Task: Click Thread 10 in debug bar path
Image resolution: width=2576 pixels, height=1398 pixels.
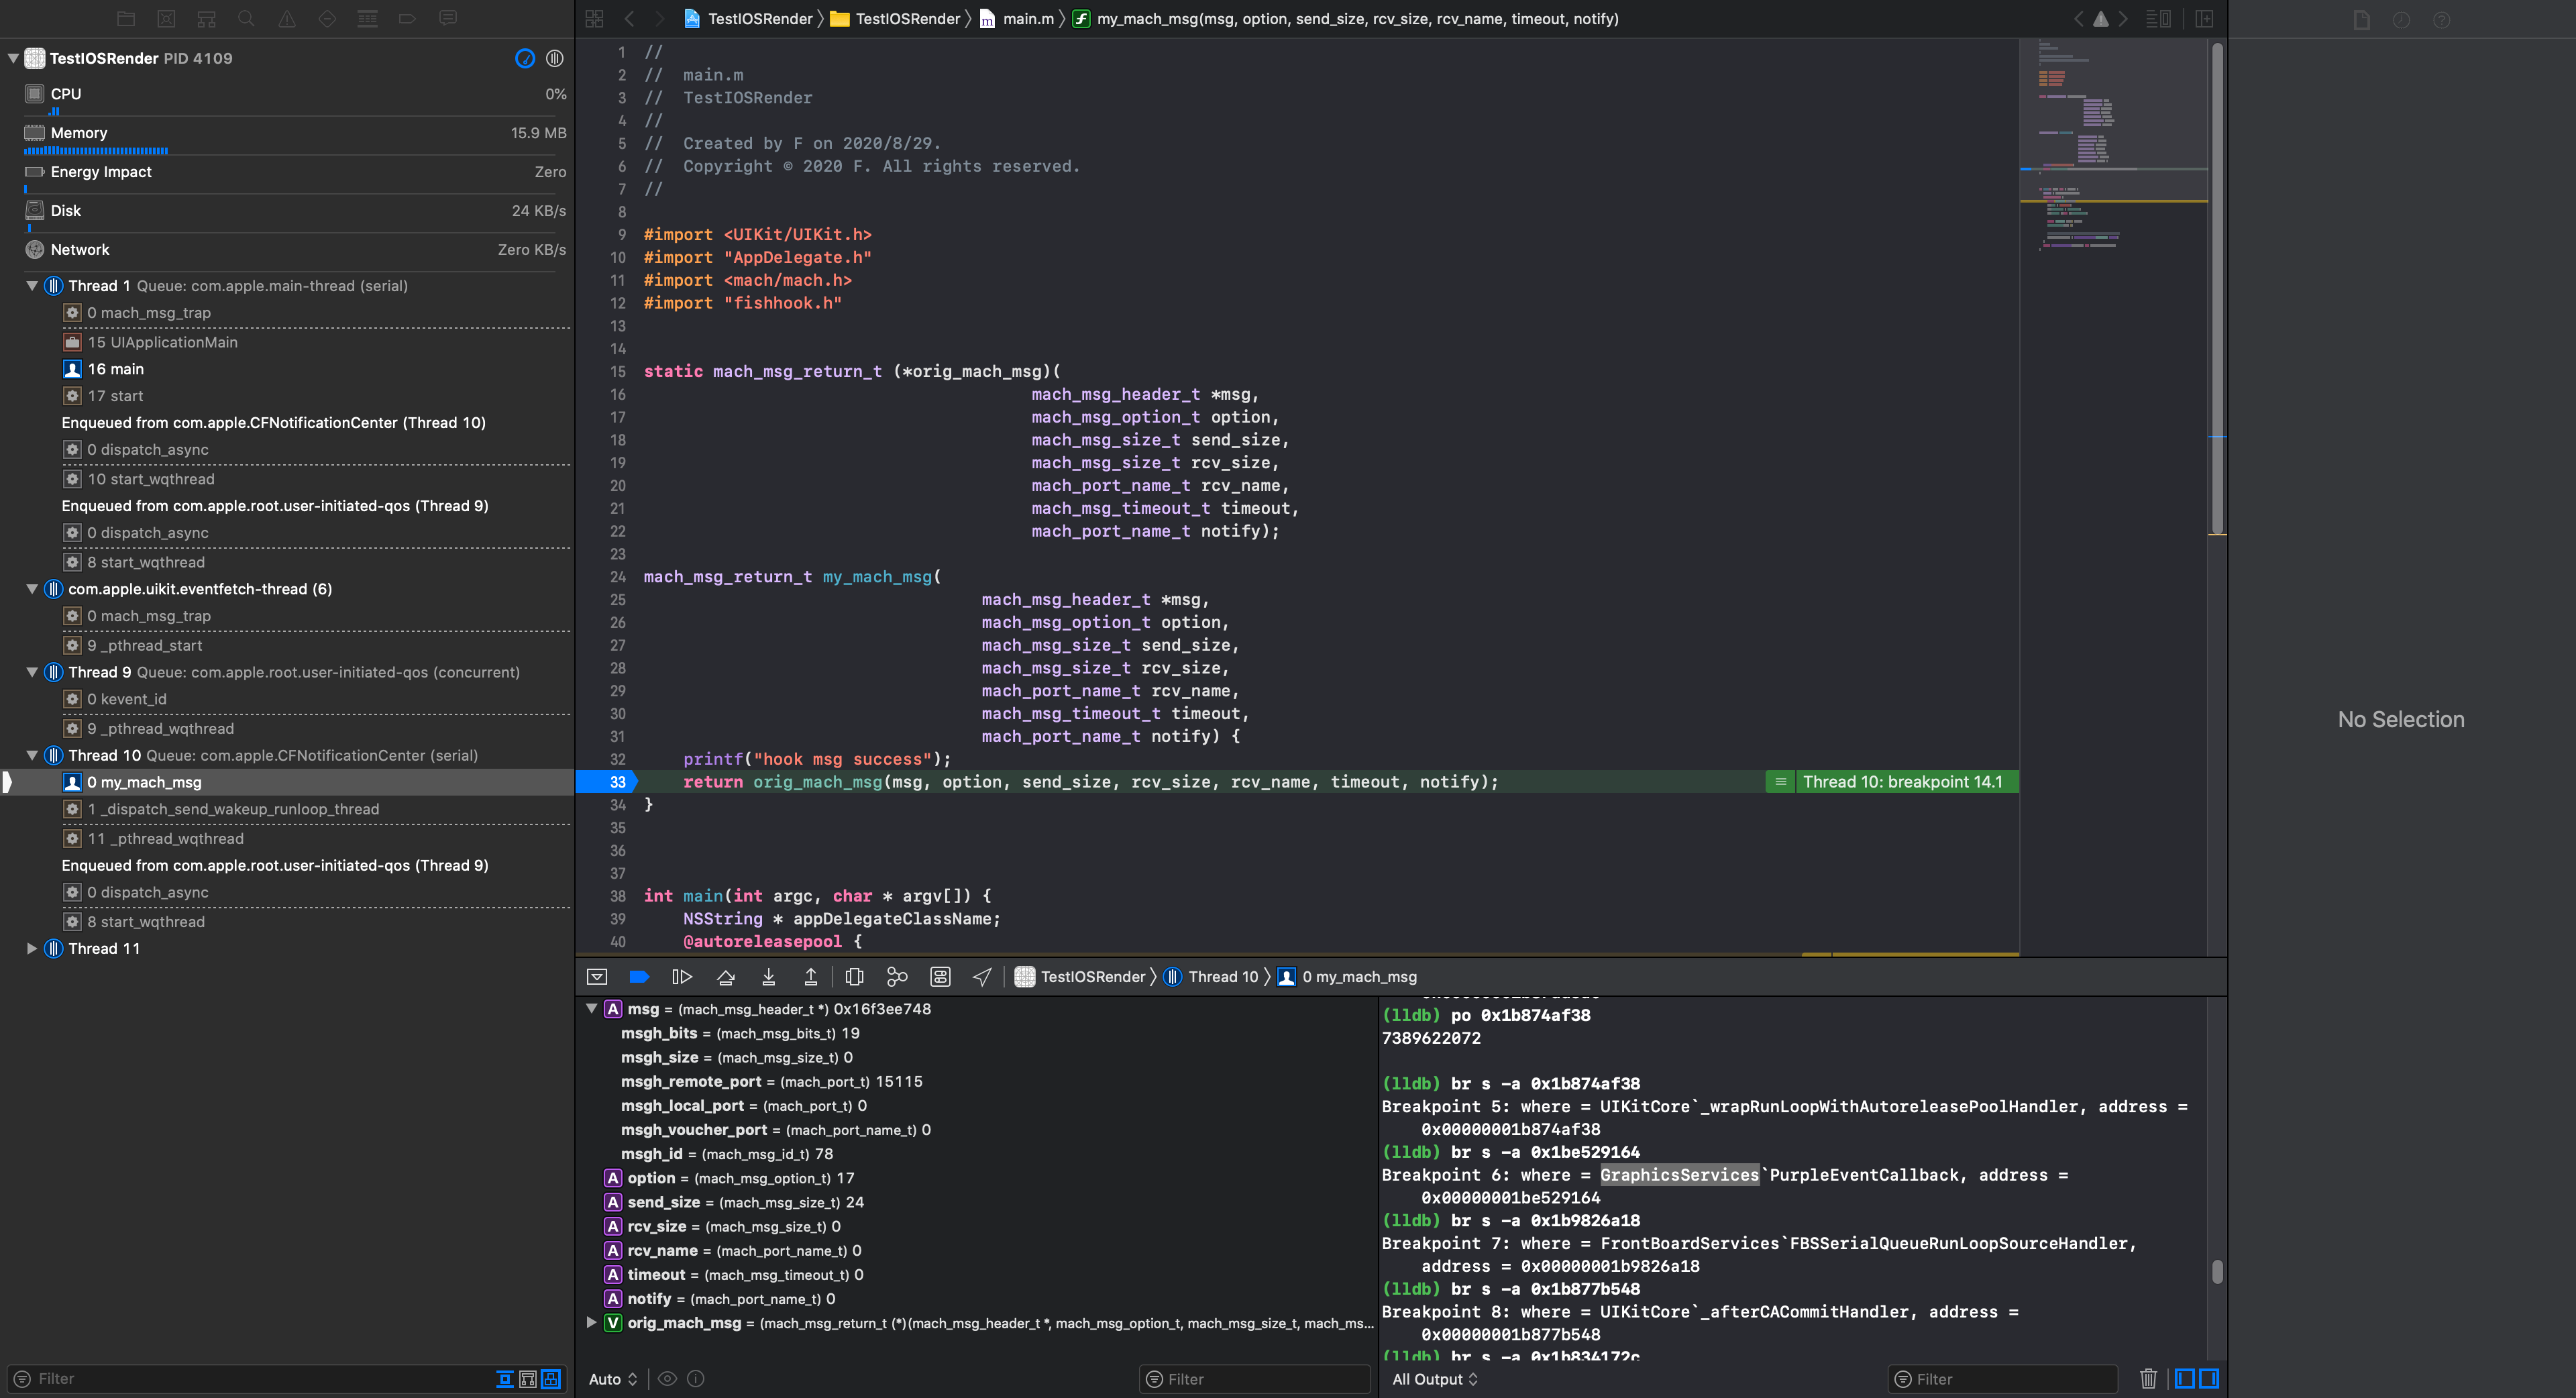Action: pyautogui.click(x=1212, y=977)
